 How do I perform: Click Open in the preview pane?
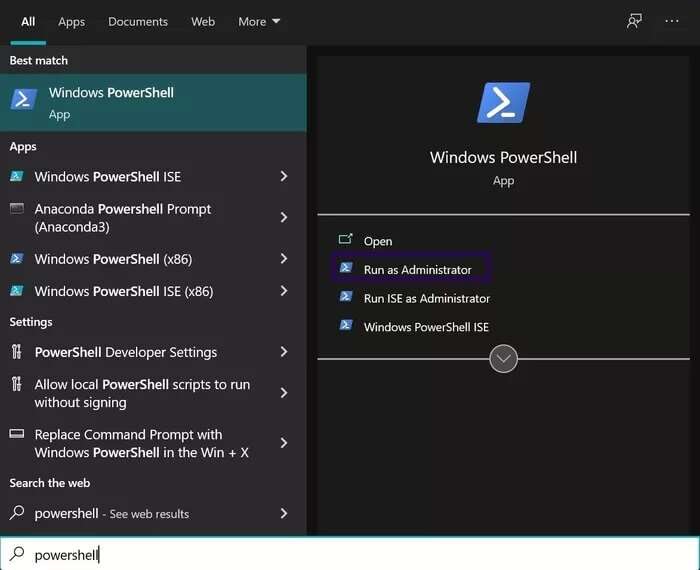[x=378, y=241]
